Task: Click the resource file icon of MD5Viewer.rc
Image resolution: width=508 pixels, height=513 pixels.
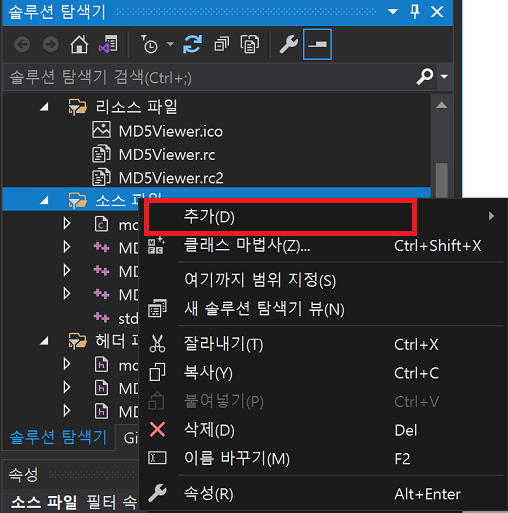Action: tap(101, 154)
